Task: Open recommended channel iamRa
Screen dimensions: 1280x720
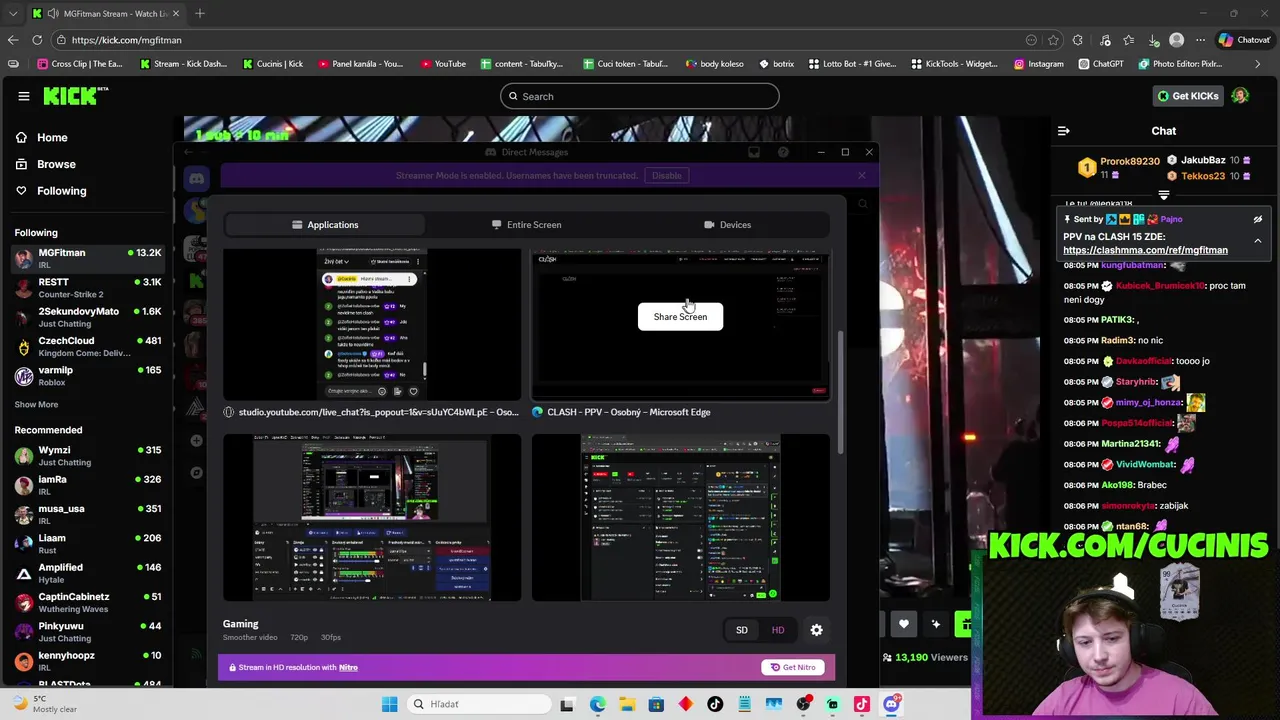Action: [87, 485]
